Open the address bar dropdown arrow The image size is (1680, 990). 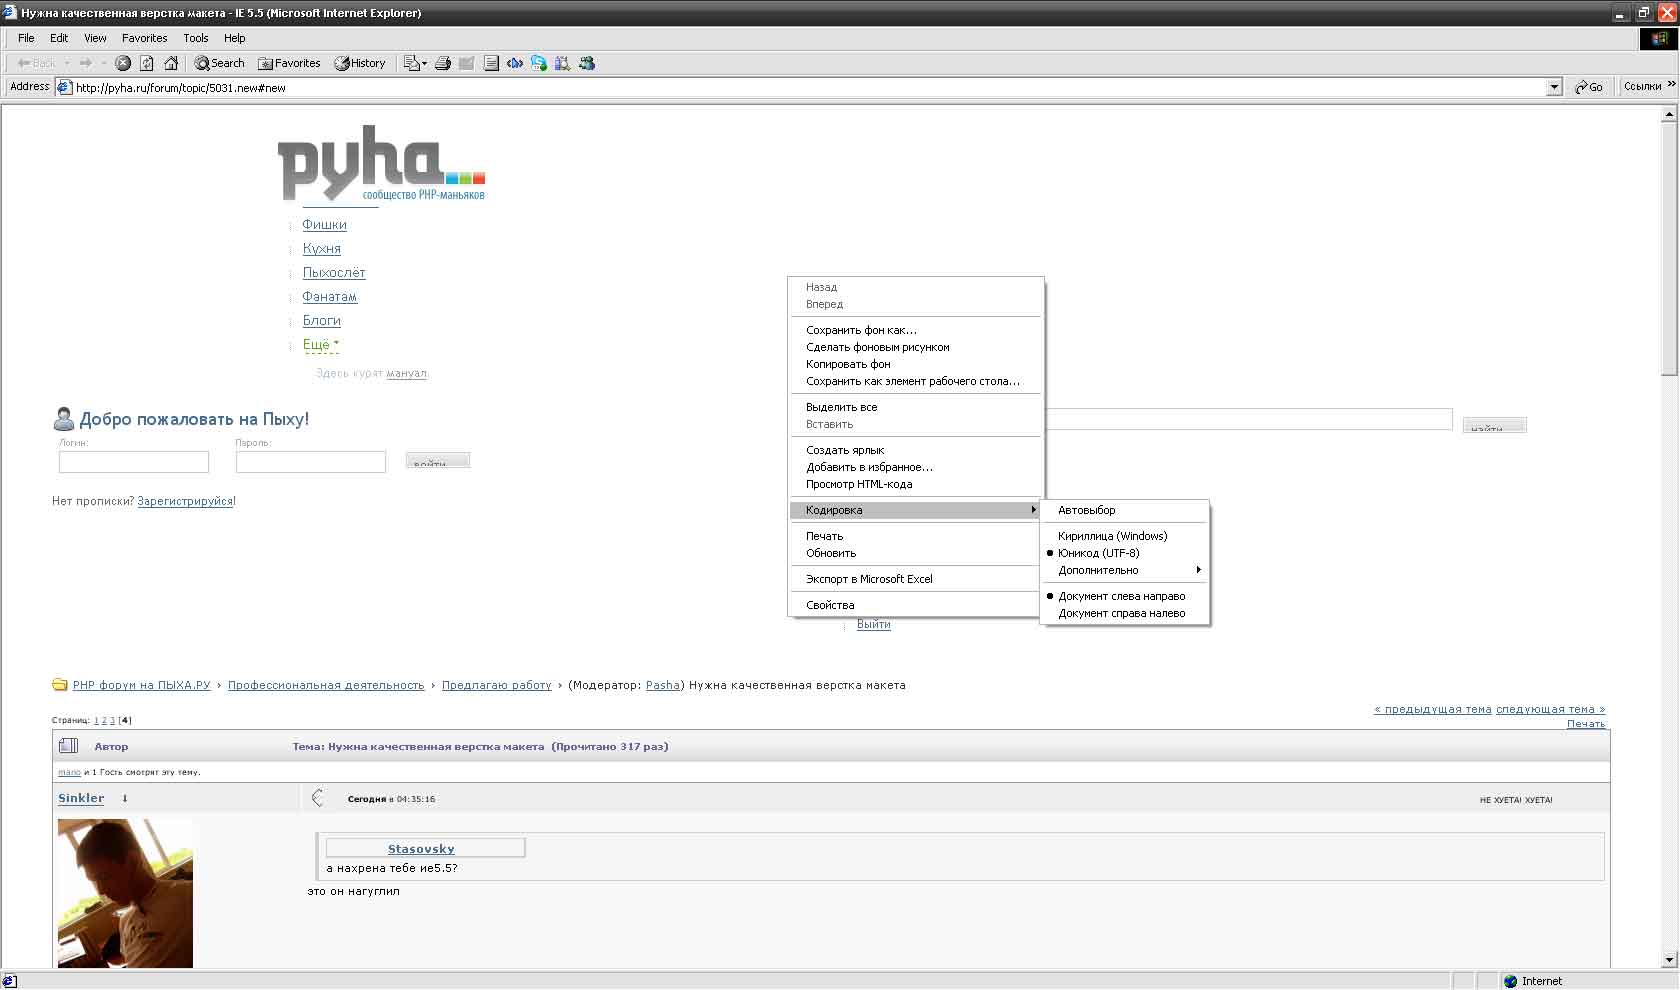coord(1554,88)
